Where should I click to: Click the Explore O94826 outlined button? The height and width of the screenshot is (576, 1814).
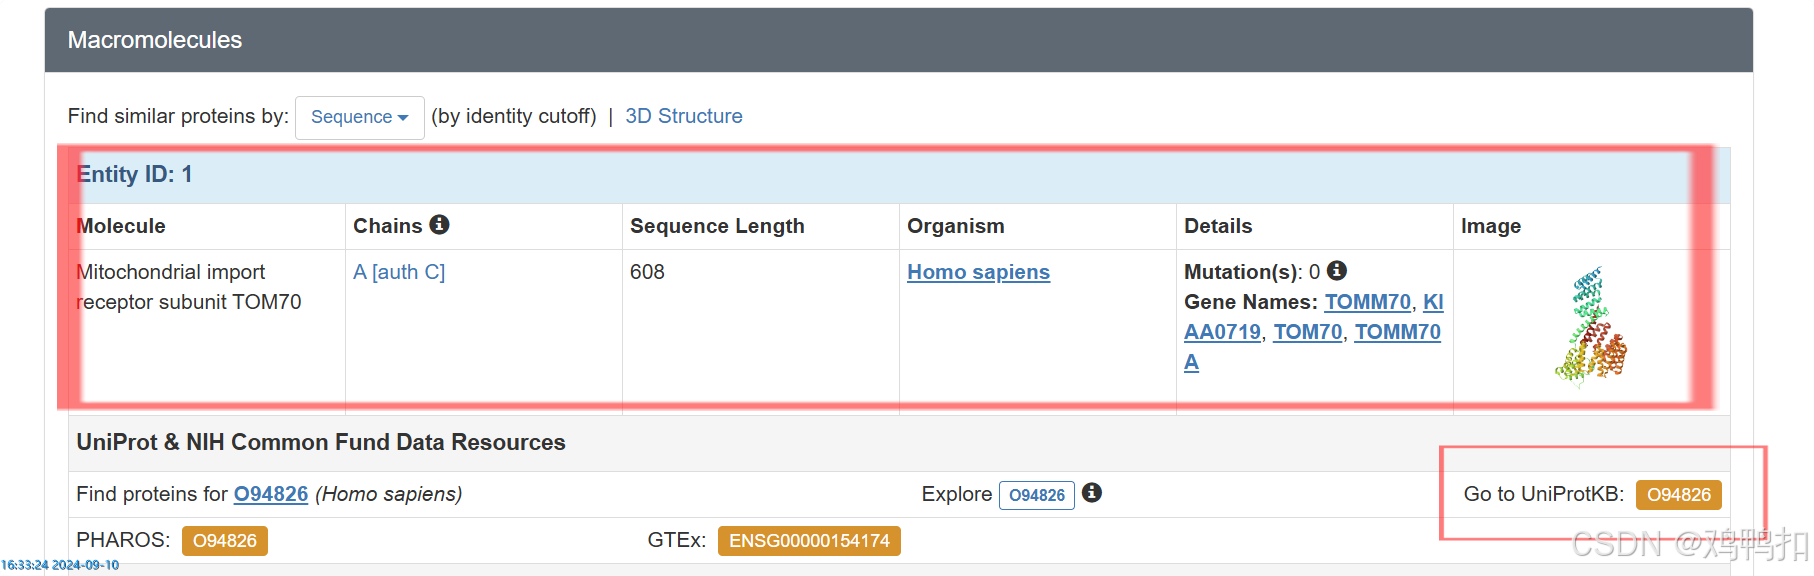[1037, 495]
